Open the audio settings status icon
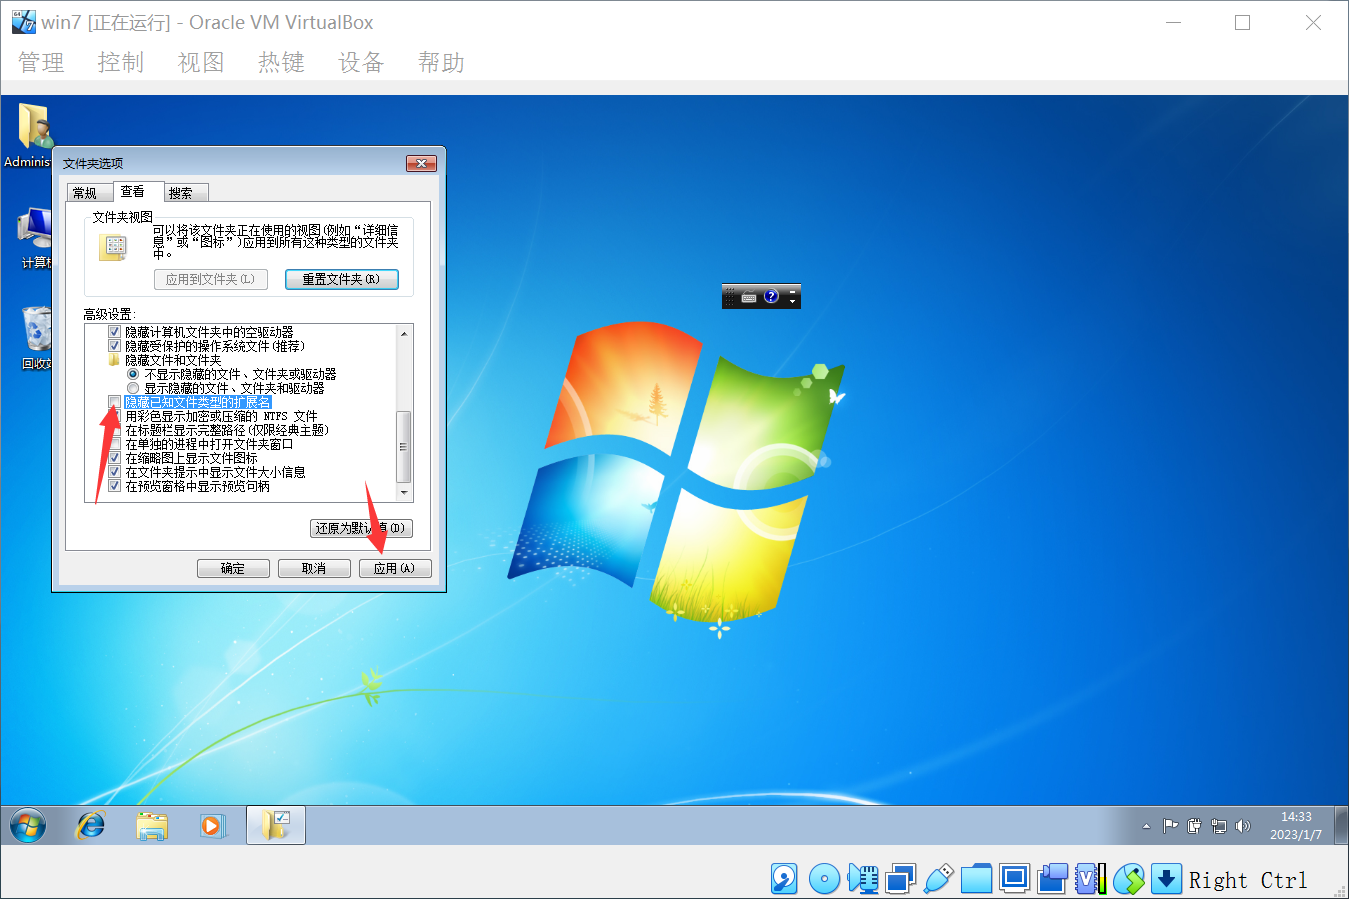This screenshot has width=1349, height=899. [x=863, y=879]
